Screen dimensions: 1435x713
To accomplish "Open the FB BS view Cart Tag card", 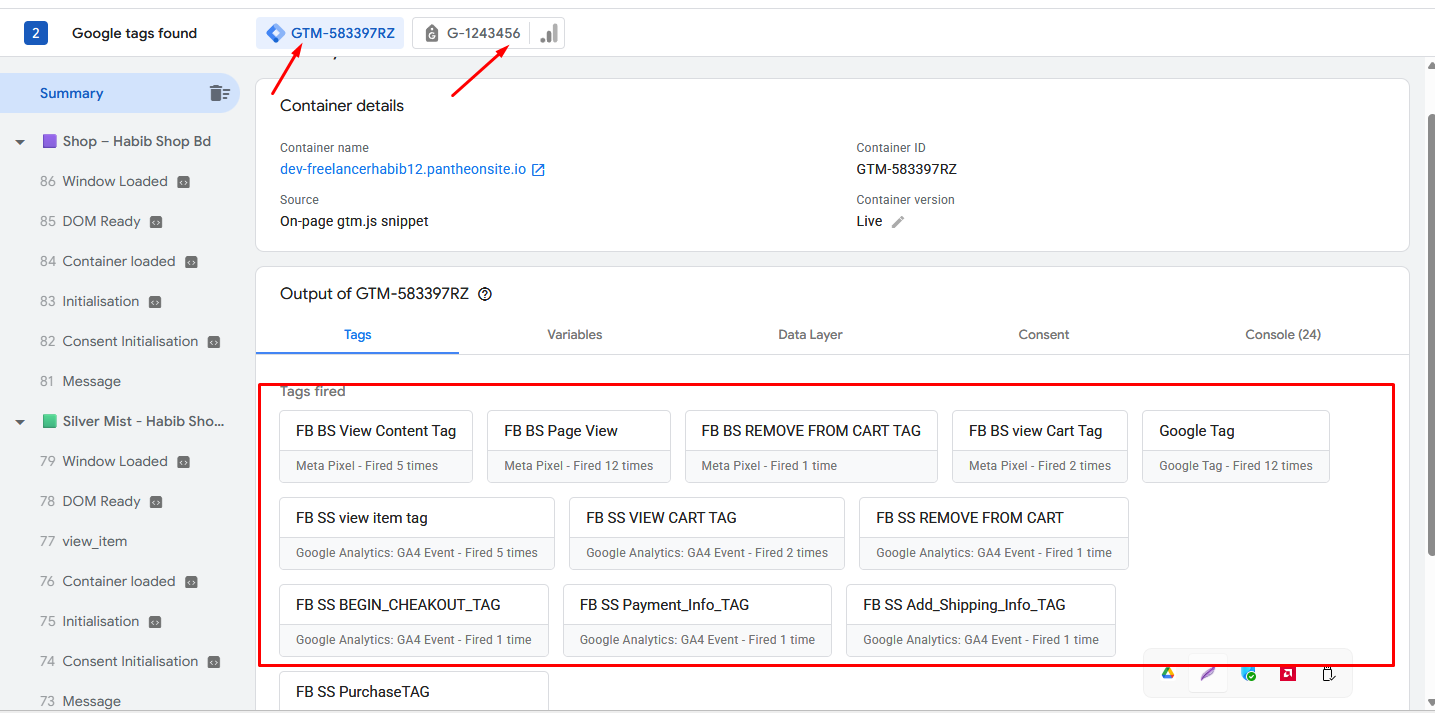I will (1040, 446).
